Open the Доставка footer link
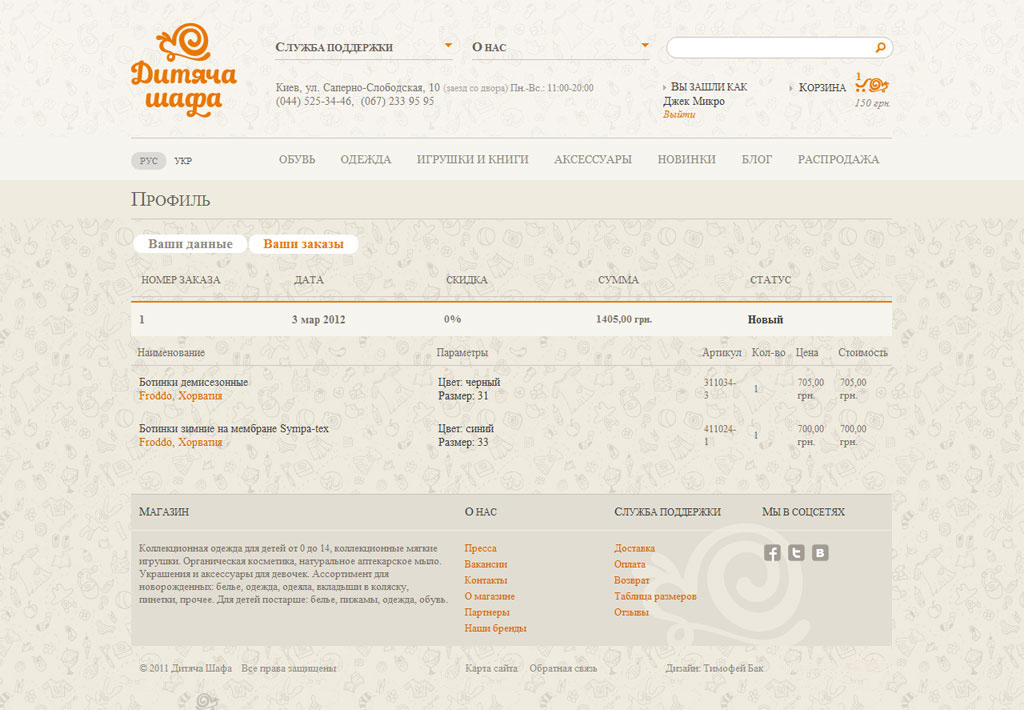The width and height of the screenshot is (1024, 710). point(634,548)
